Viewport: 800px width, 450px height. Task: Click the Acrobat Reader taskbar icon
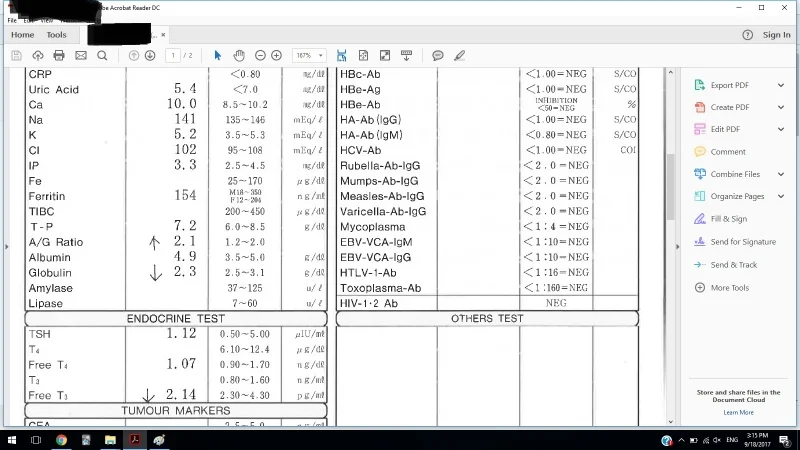click(135, 440)
